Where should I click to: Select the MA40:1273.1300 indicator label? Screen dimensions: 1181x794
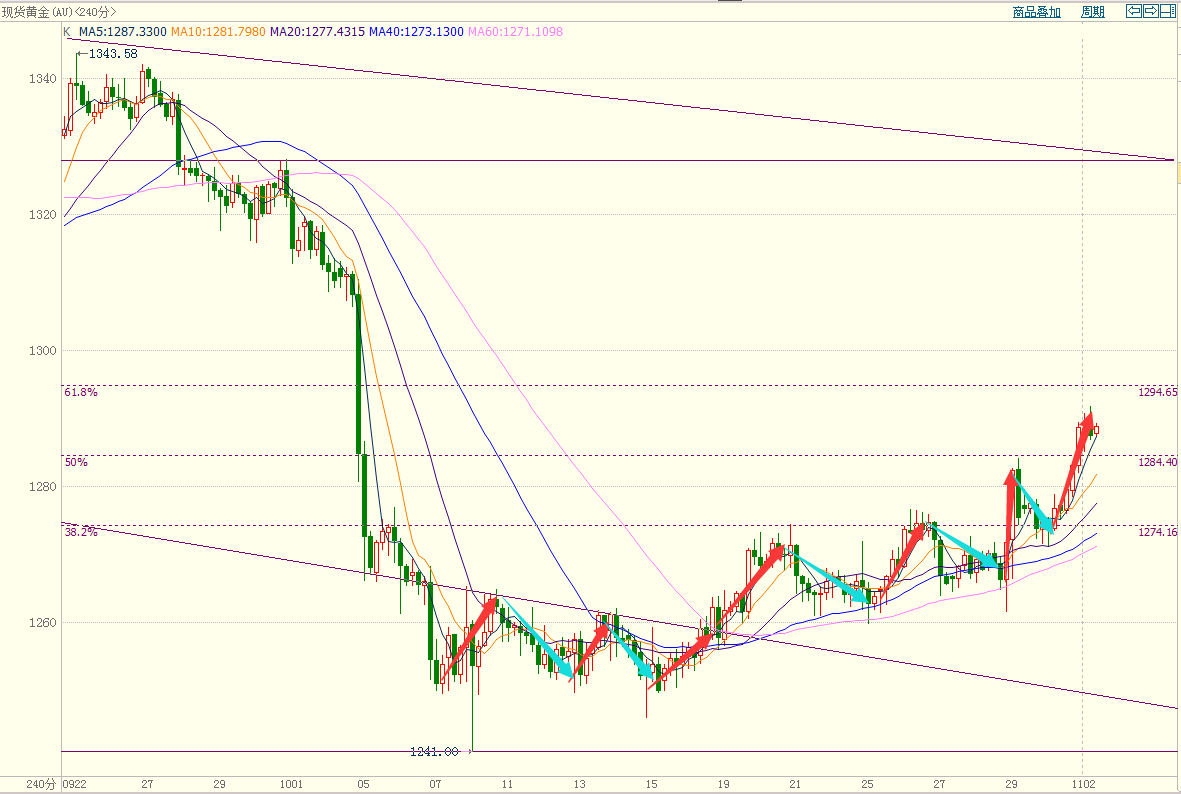[417, 32]
